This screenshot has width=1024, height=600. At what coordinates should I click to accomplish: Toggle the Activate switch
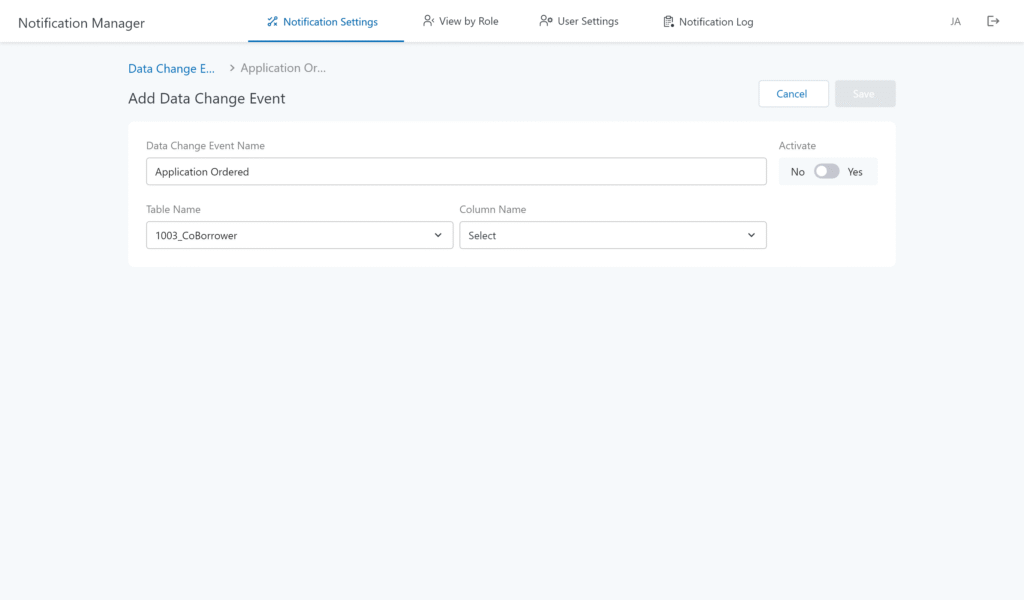pos(826,172)
